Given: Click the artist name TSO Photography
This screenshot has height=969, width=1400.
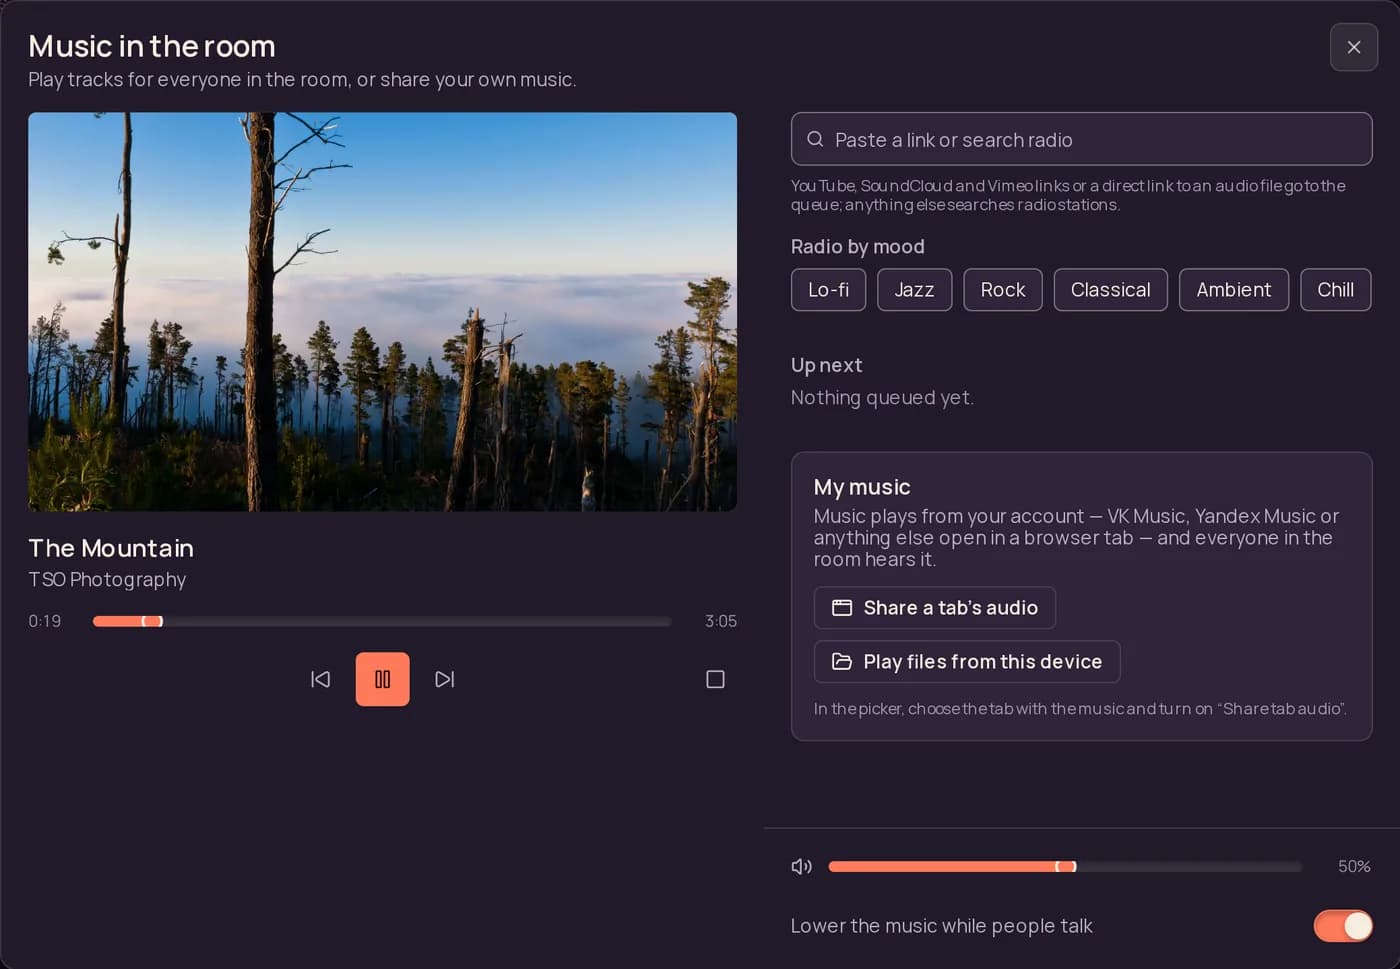Looking at the screenshot, I should point(107,580).
